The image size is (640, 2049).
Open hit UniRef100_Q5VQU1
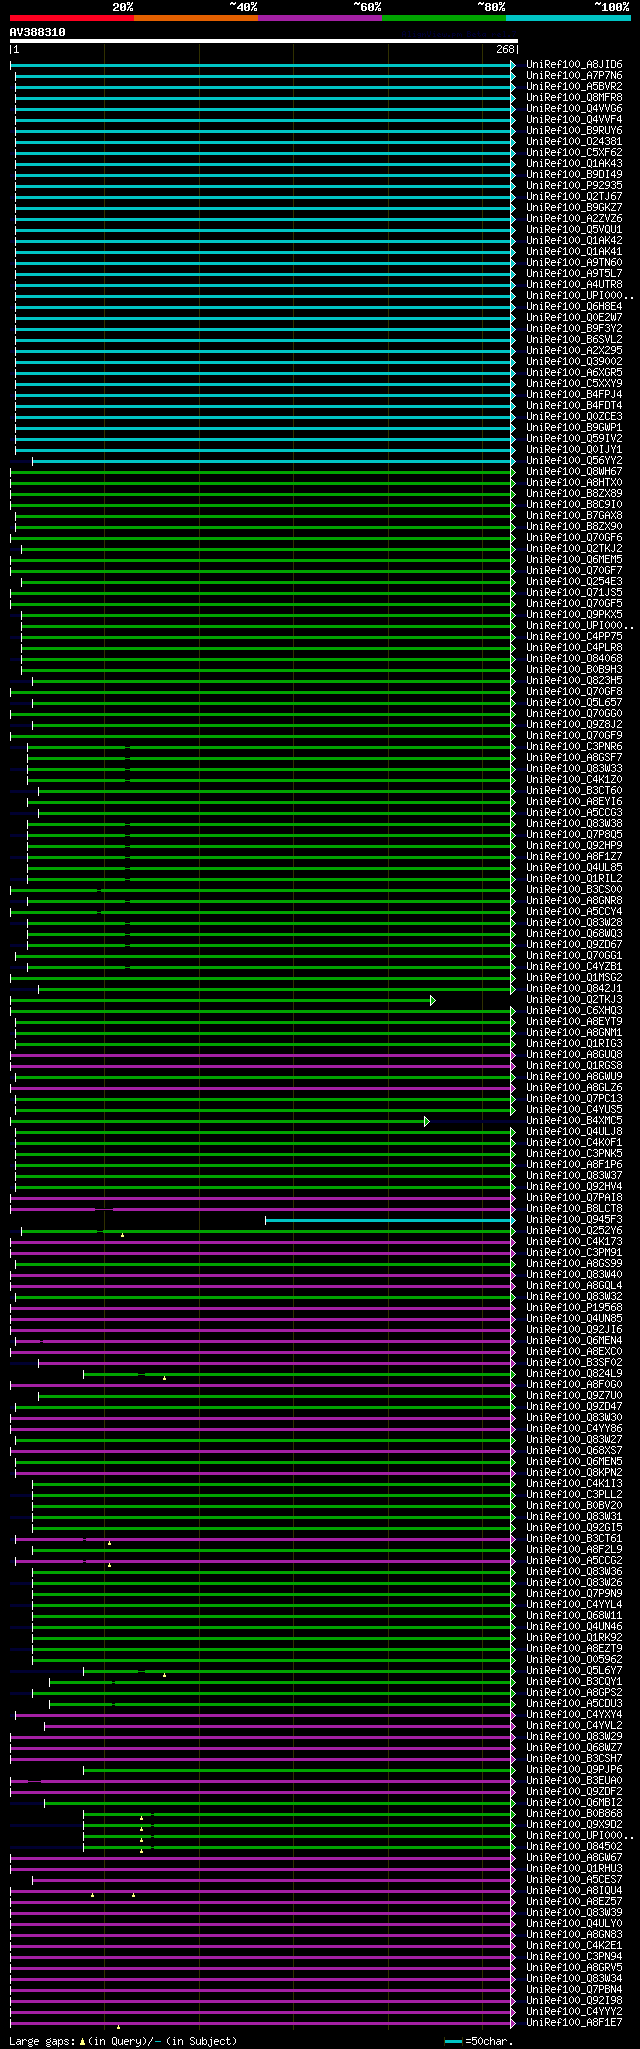[x=574, y=230]
